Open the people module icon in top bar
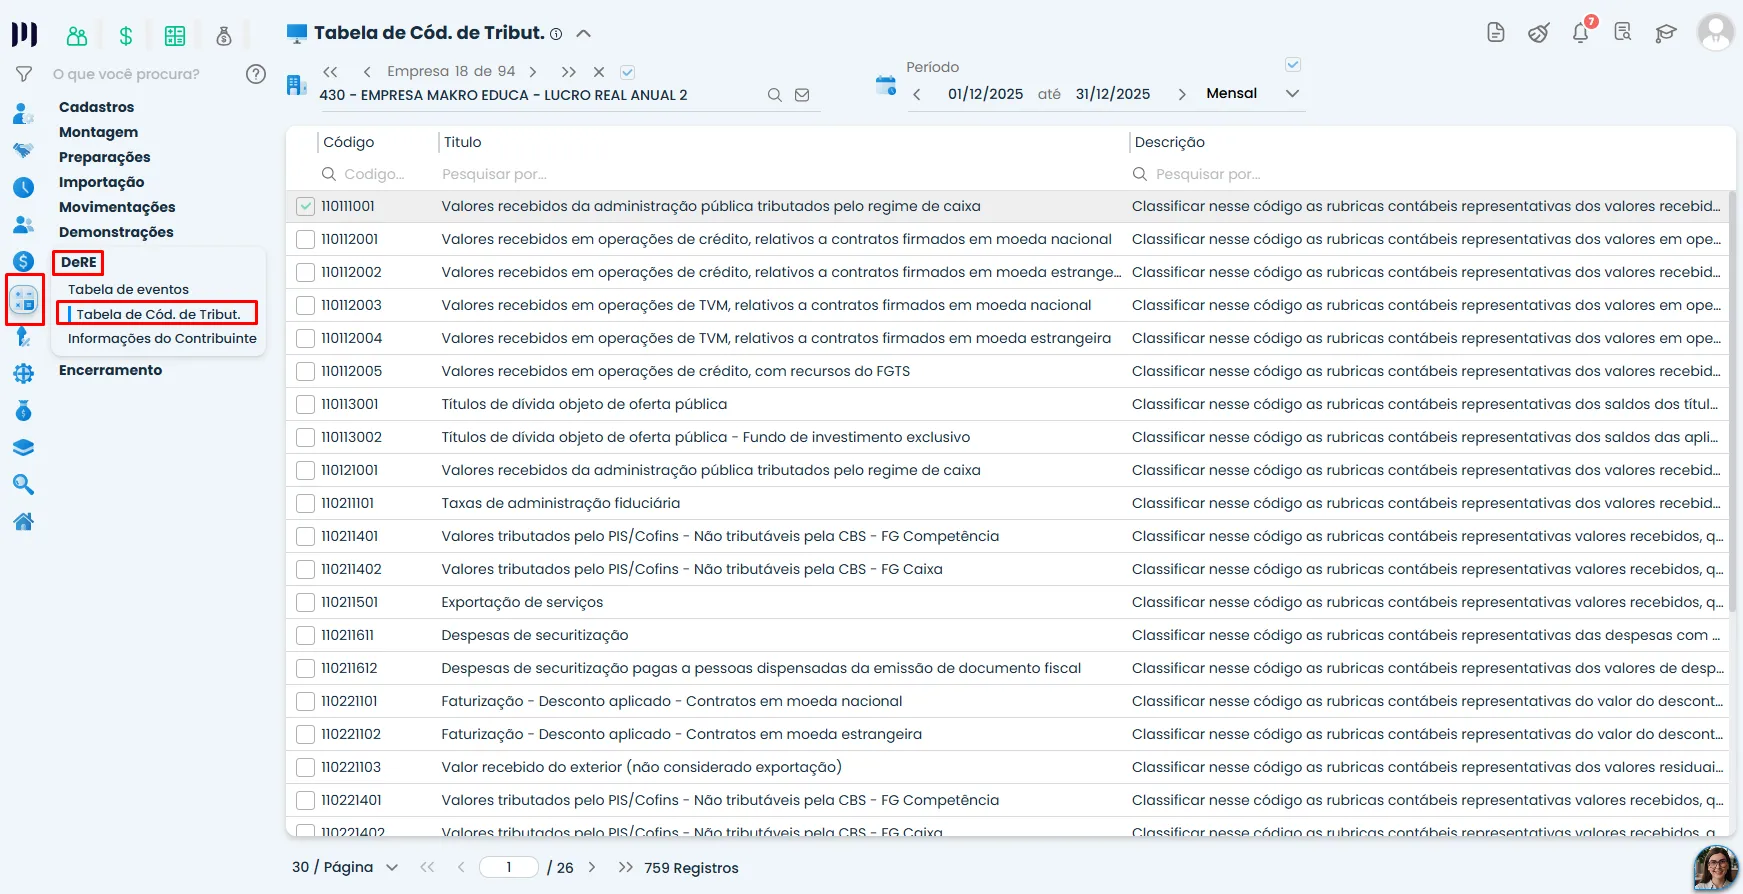 click(77, 37)
